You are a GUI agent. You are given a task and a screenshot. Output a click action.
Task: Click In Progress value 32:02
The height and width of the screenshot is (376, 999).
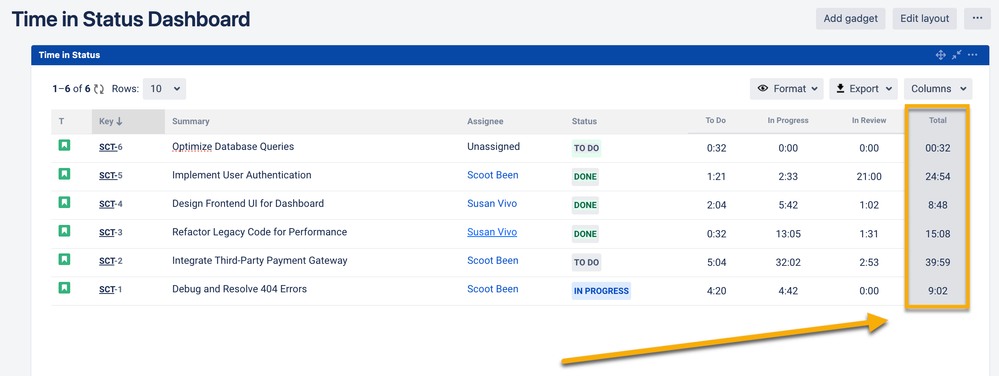pyautogui.click(x=788, y=262)
